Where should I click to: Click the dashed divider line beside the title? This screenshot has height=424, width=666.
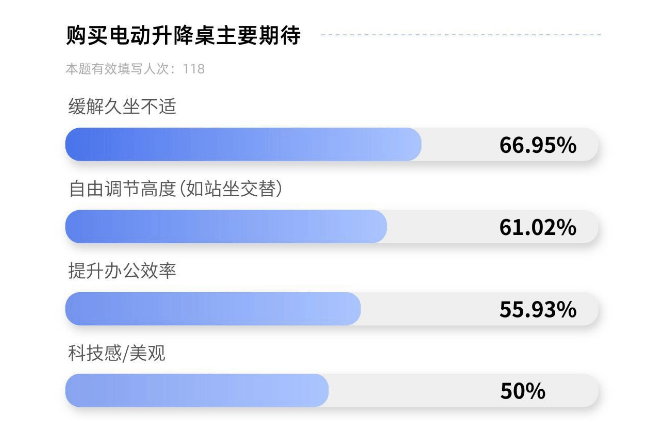click(460, 35)
